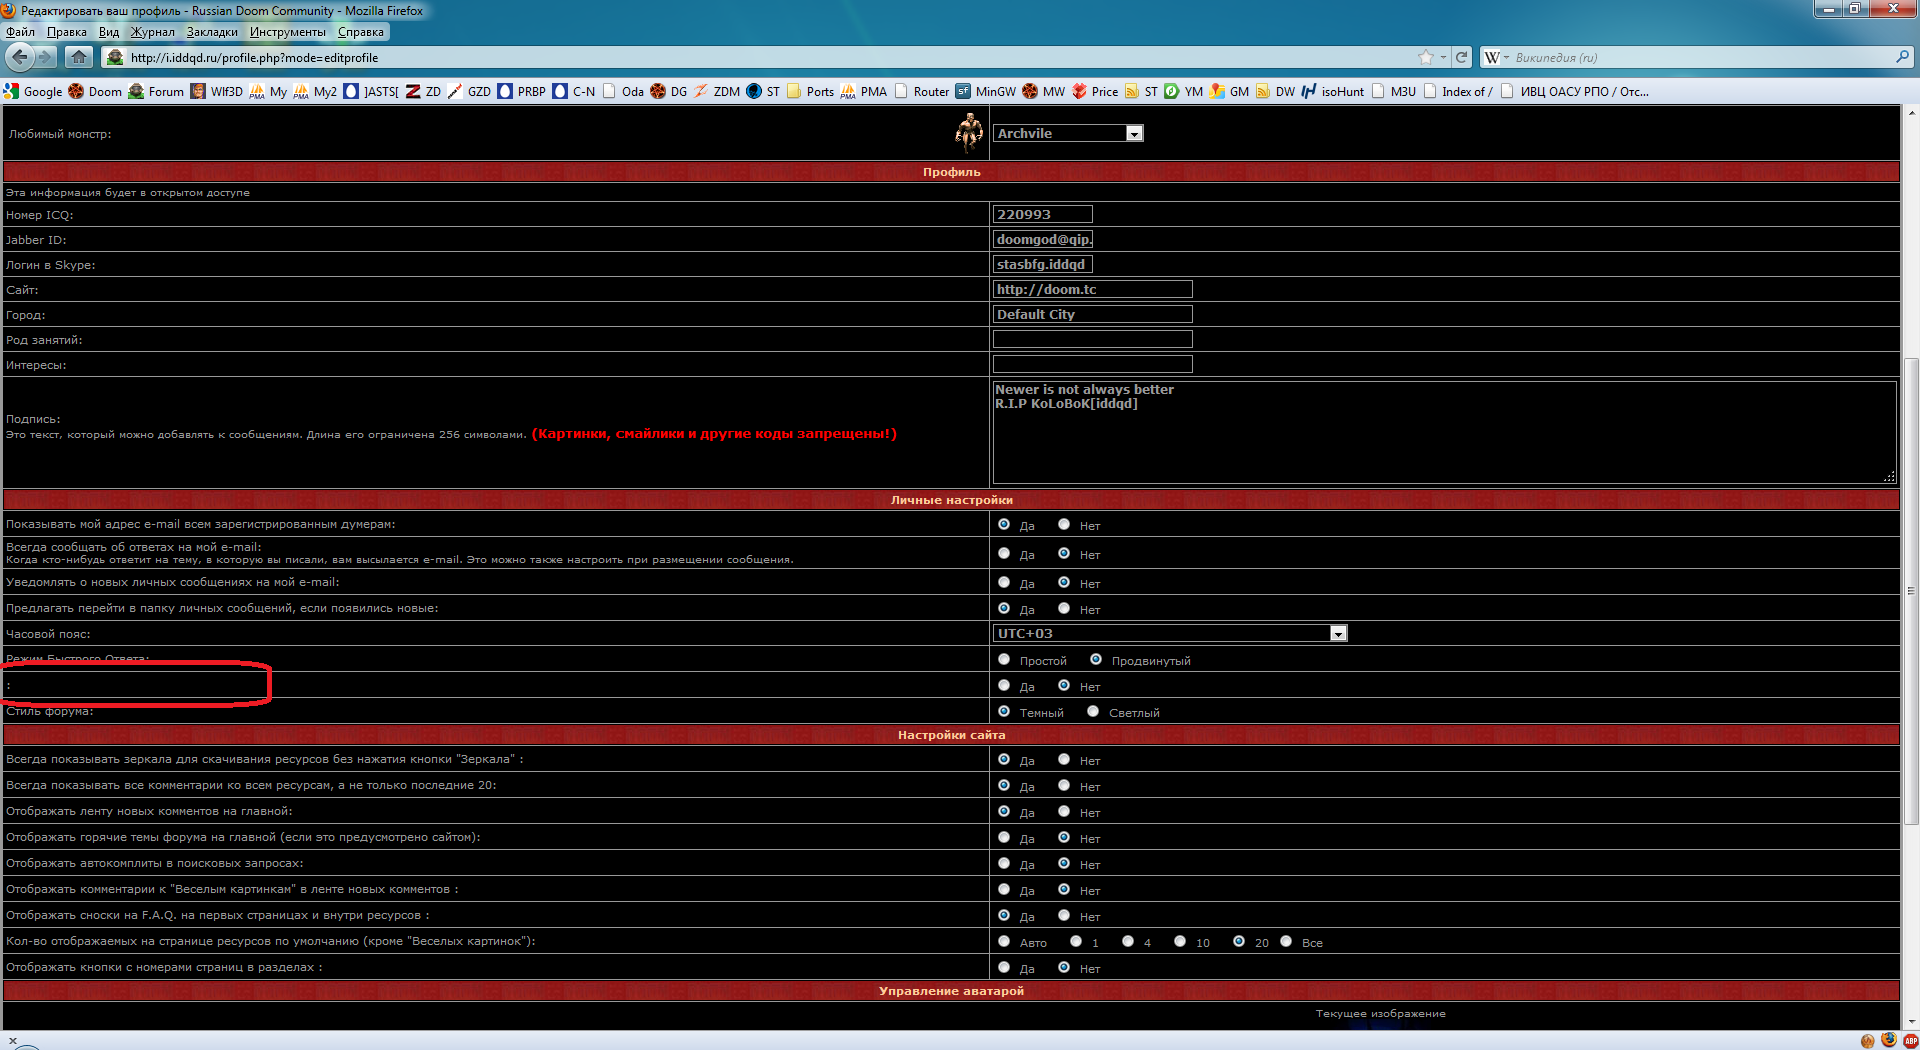Select the Светлый forum style radio button
Screen dimensions: 1920x1050
pyautogui.click(x=1093, y=712)
